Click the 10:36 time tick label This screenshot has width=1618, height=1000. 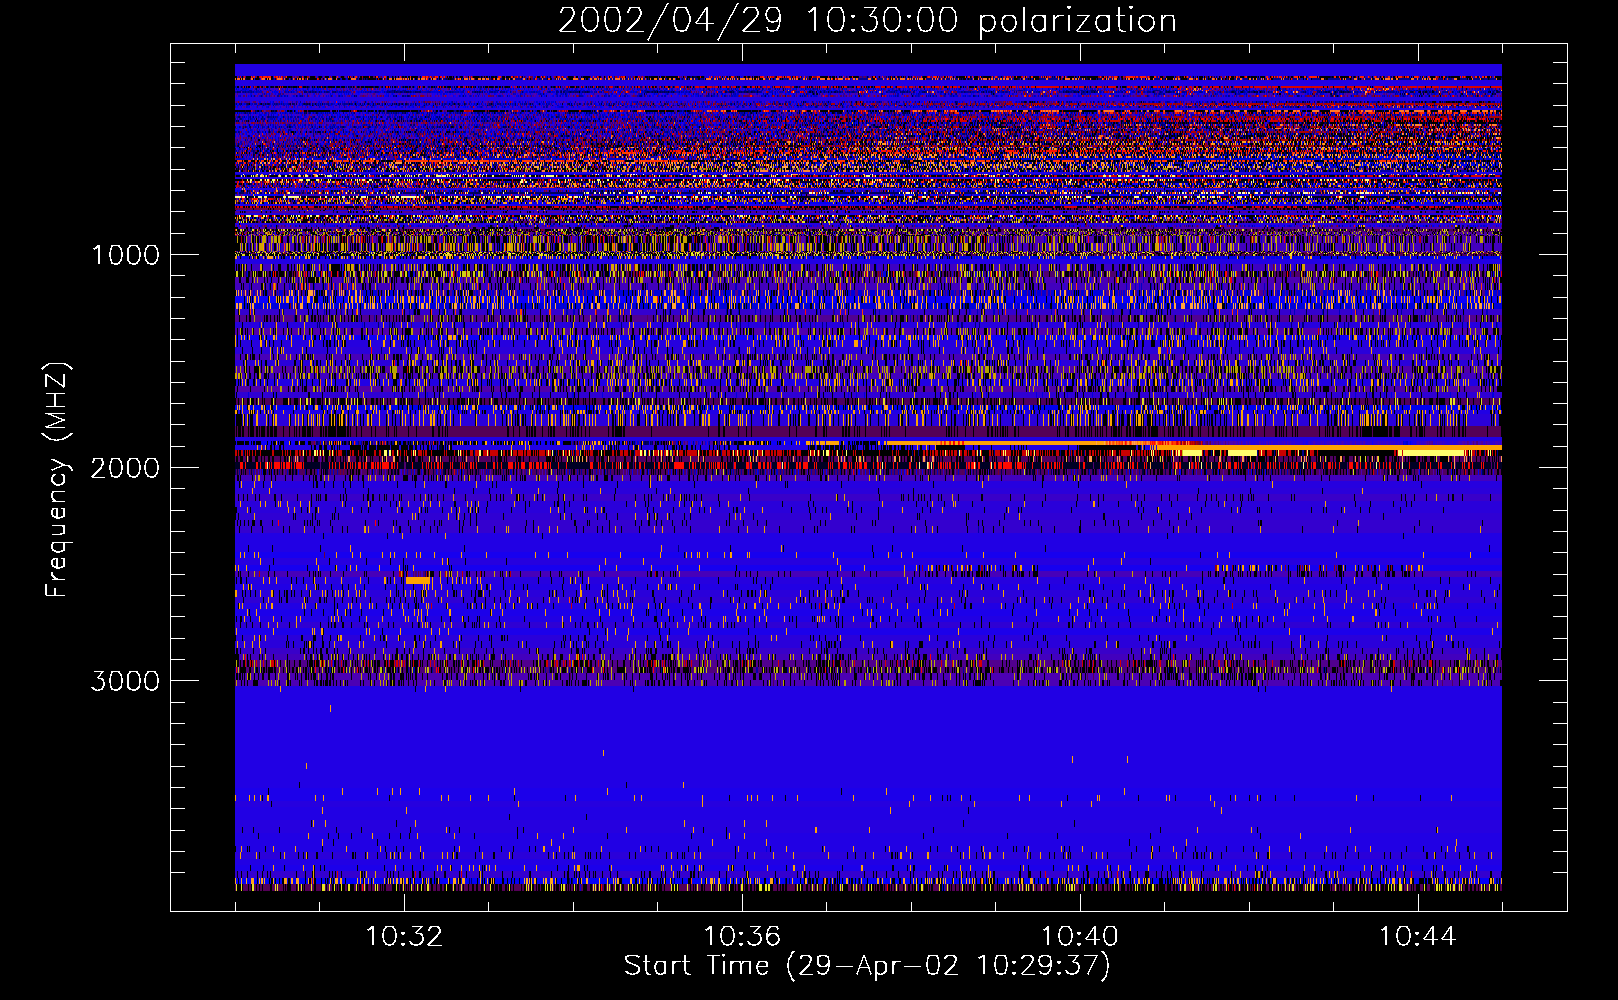click(742, 936)
